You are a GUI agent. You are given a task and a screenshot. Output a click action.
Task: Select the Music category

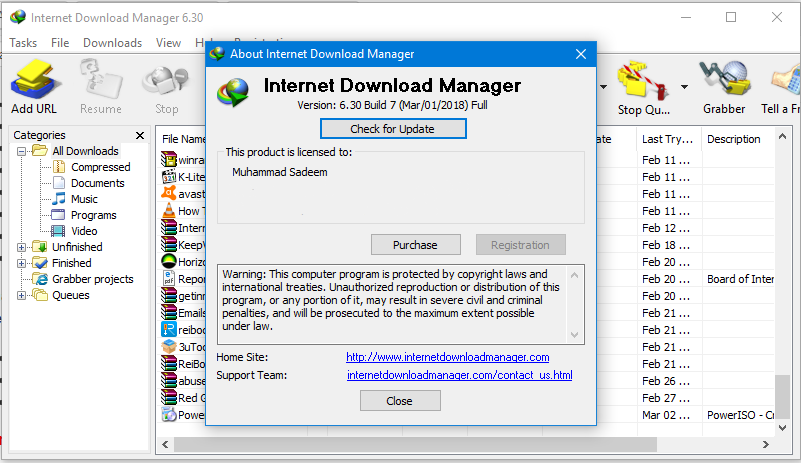click(84, 199)
